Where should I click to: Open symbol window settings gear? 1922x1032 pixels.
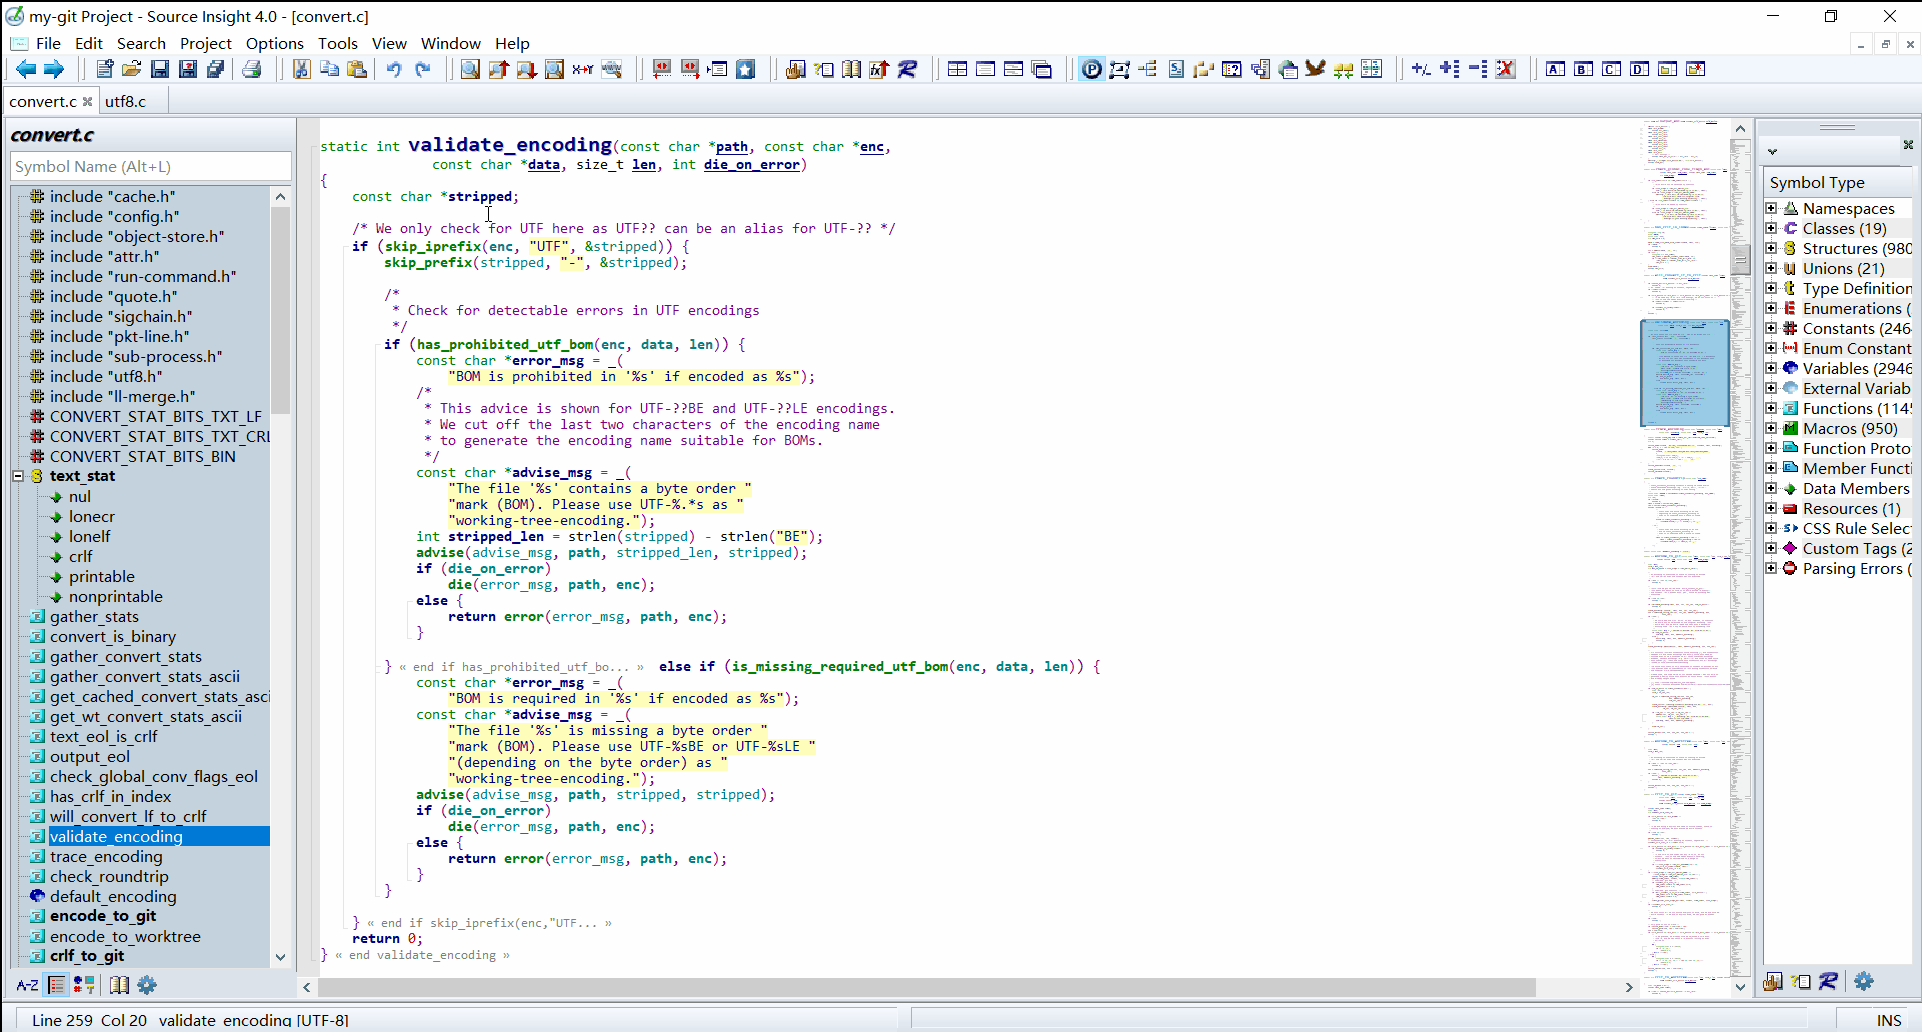point(147,985)
